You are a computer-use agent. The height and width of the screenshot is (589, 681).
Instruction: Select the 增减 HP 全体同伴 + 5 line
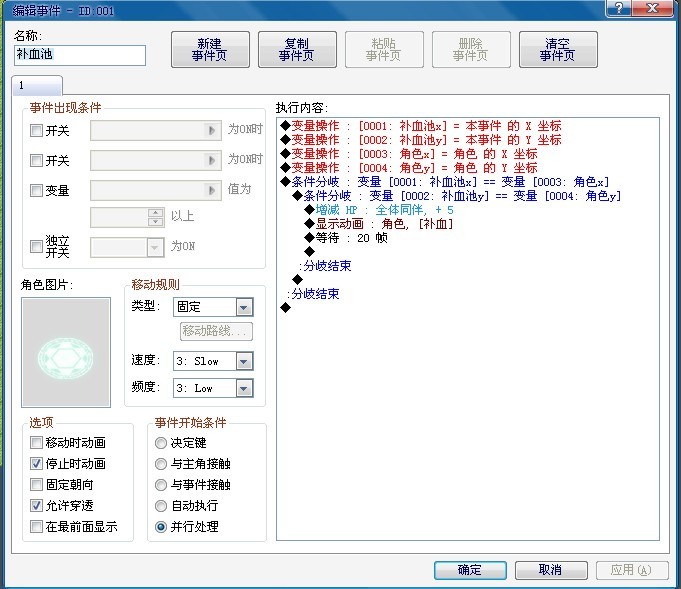coord(379,210)
